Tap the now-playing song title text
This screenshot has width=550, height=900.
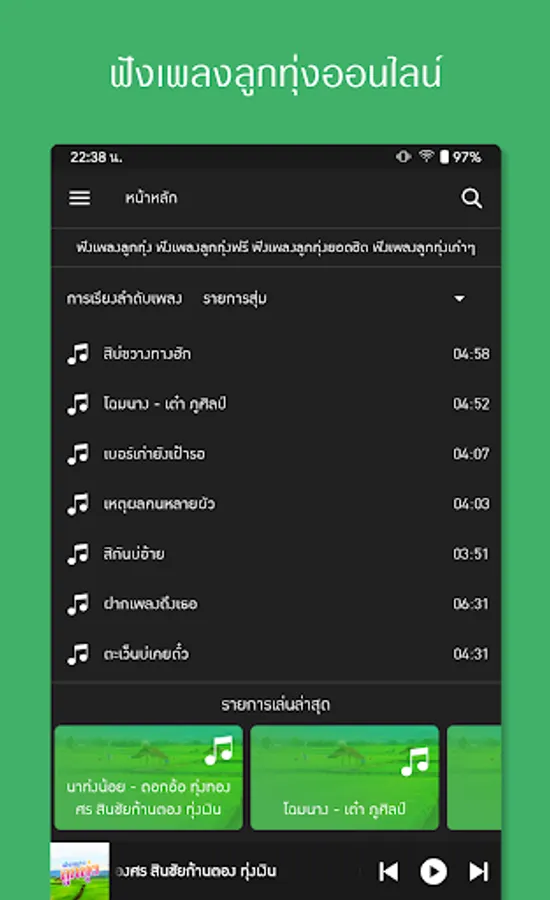tap(196, 871)
